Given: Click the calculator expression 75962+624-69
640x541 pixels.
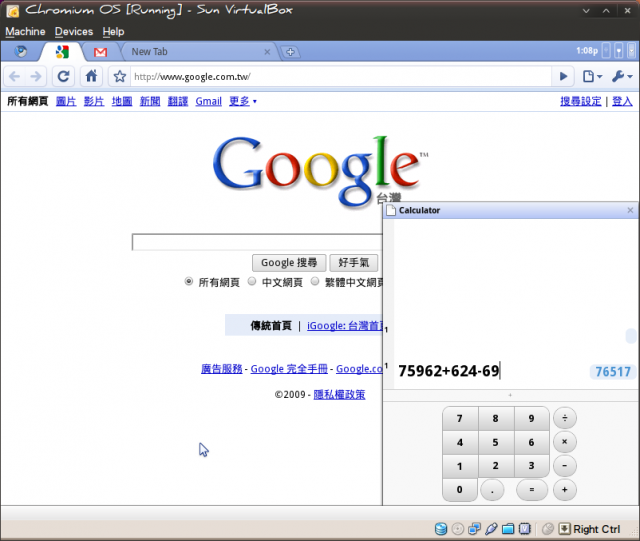Looking at the screenshot, I should click(x=449, y=371).
